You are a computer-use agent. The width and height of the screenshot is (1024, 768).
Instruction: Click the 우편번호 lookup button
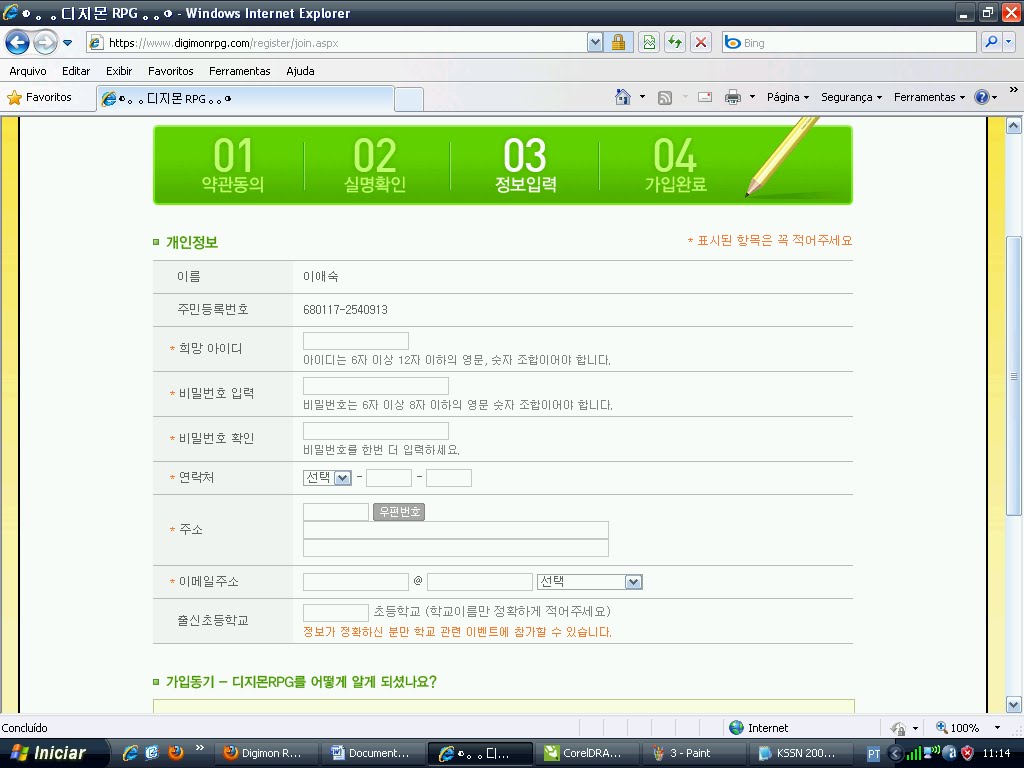(399, 511)
